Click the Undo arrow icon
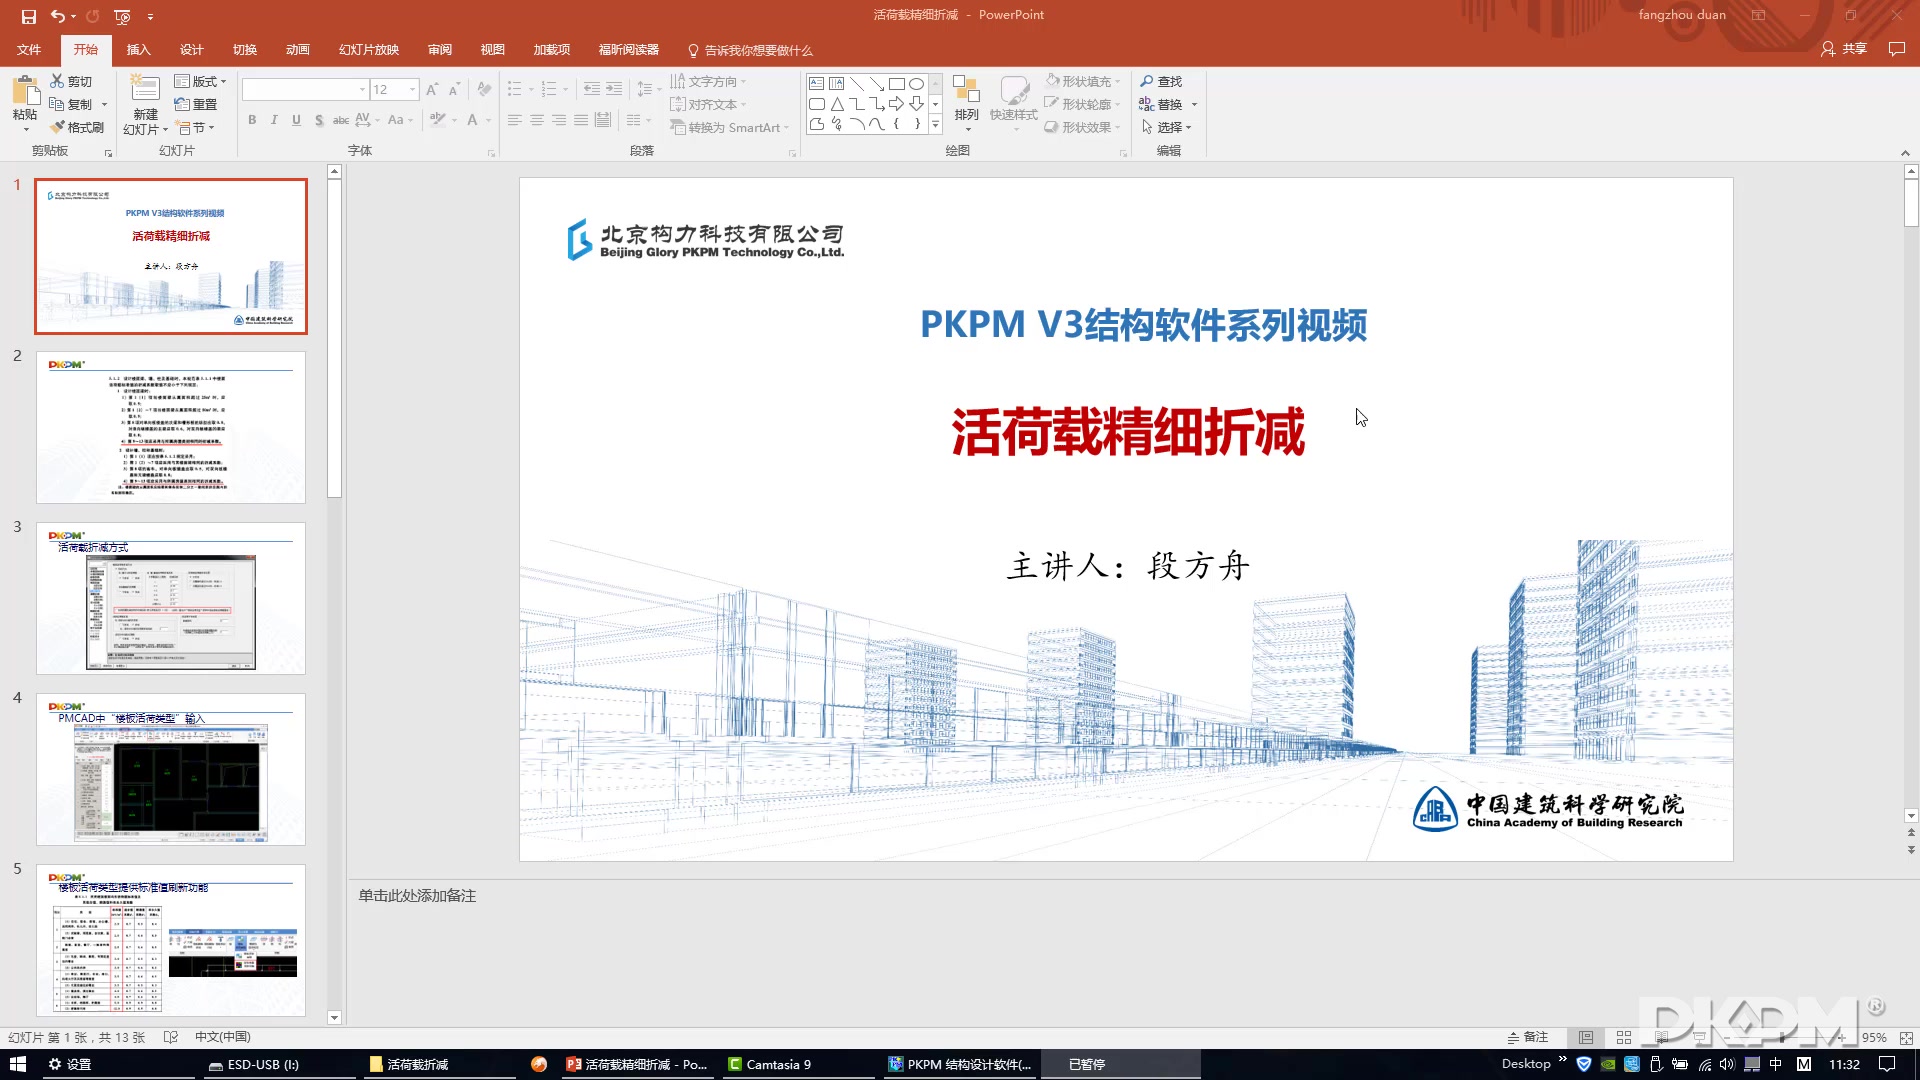 coord(58,16)
